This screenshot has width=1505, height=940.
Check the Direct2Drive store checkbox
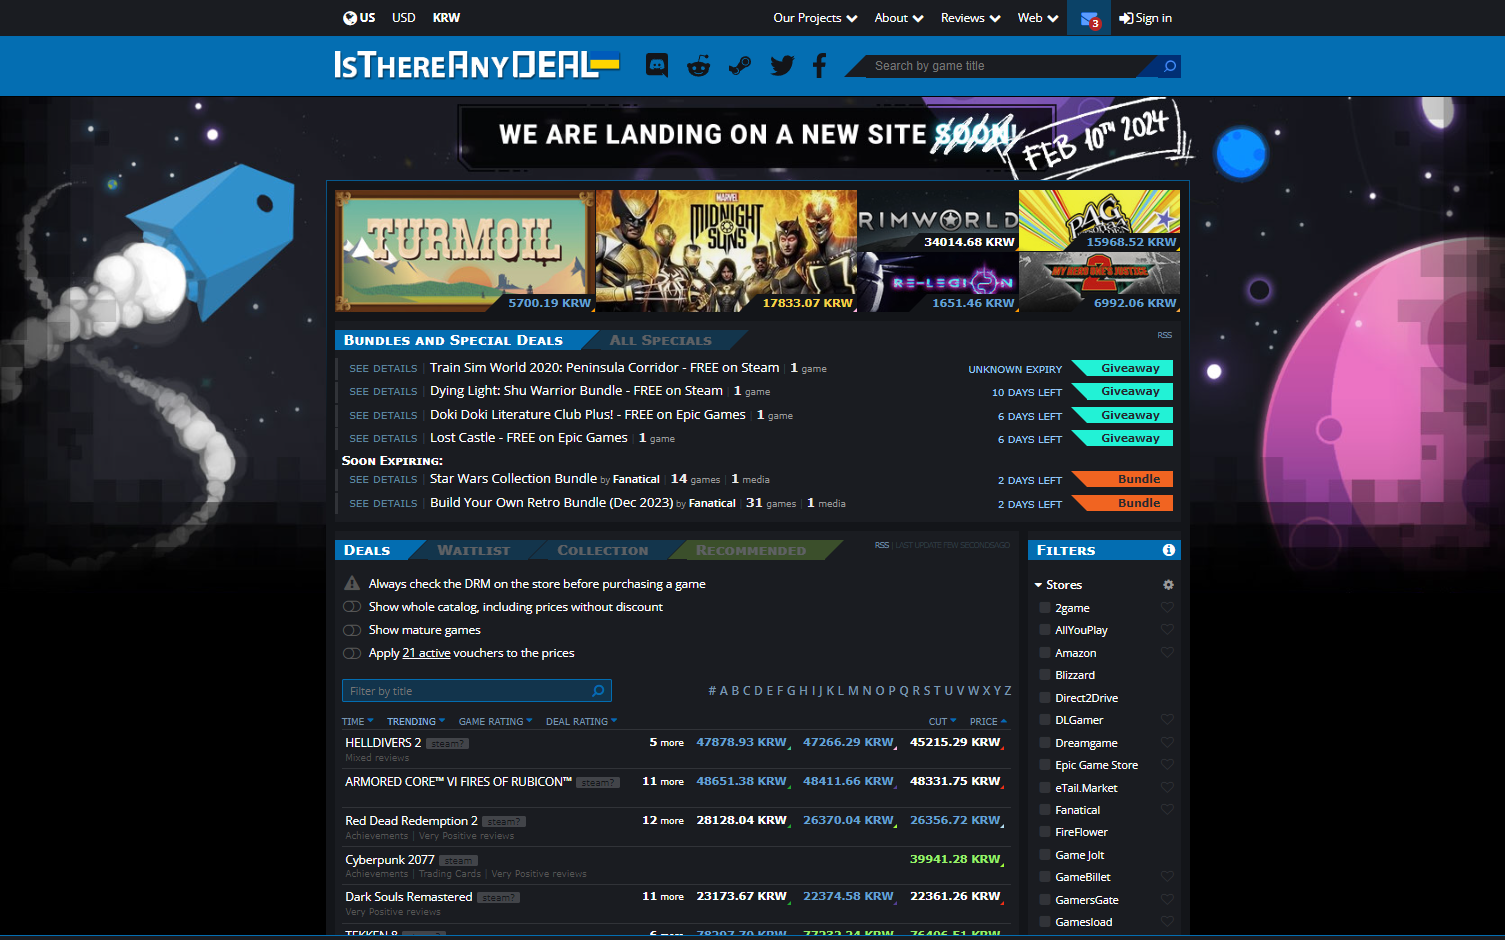[x=1045, y=698]
